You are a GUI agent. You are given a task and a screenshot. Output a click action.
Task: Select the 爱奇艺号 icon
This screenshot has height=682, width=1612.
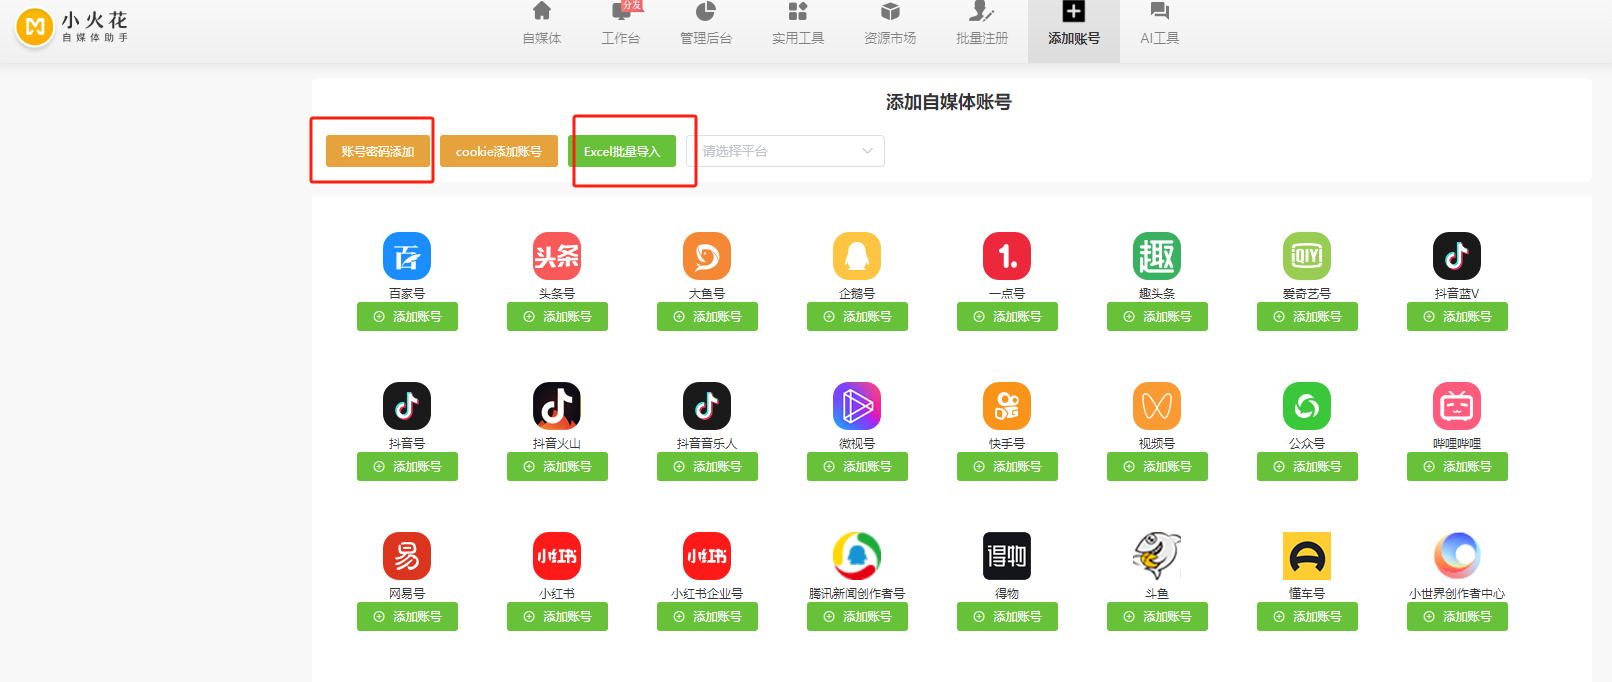click(1307, 256)
